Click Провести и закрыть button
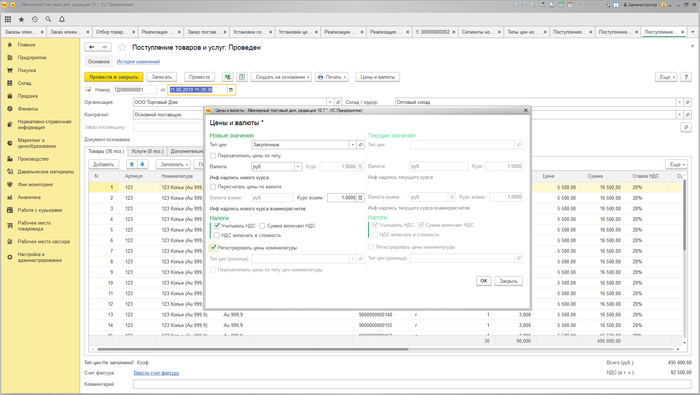 (114, 77)
